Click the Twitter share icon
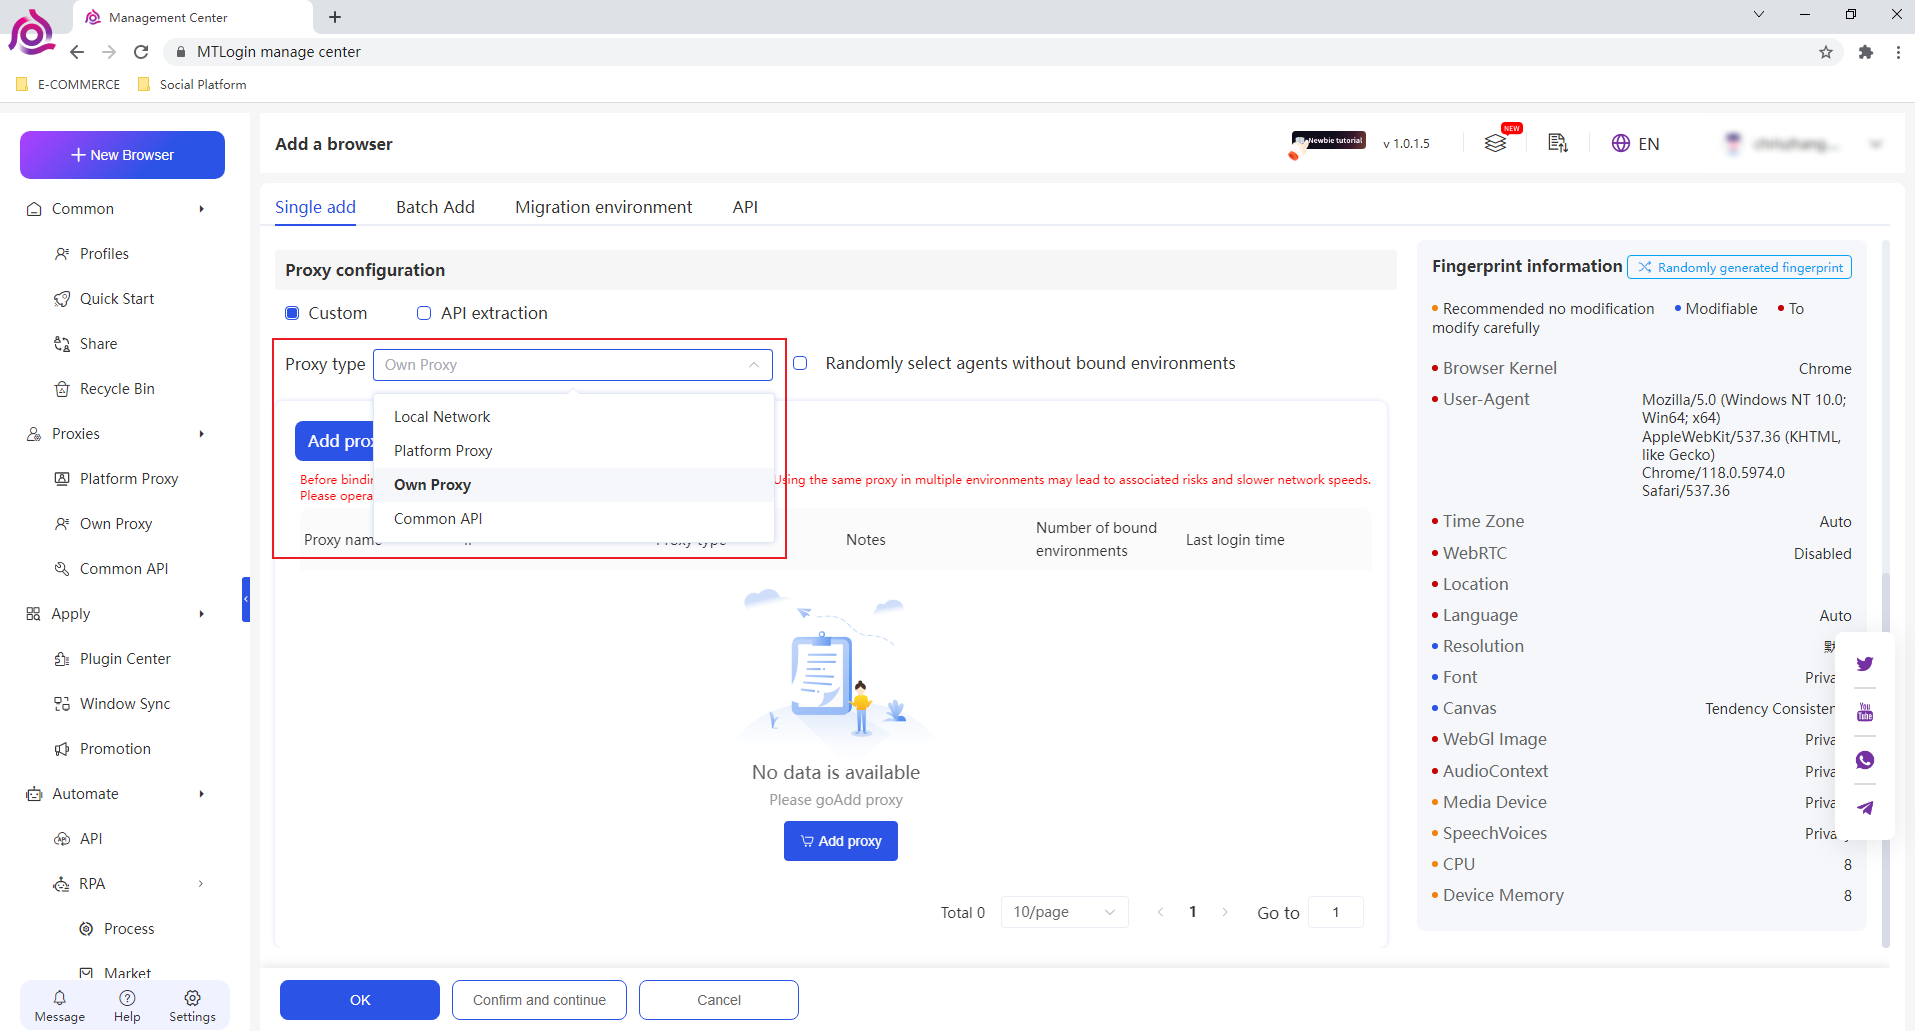 1865,664
